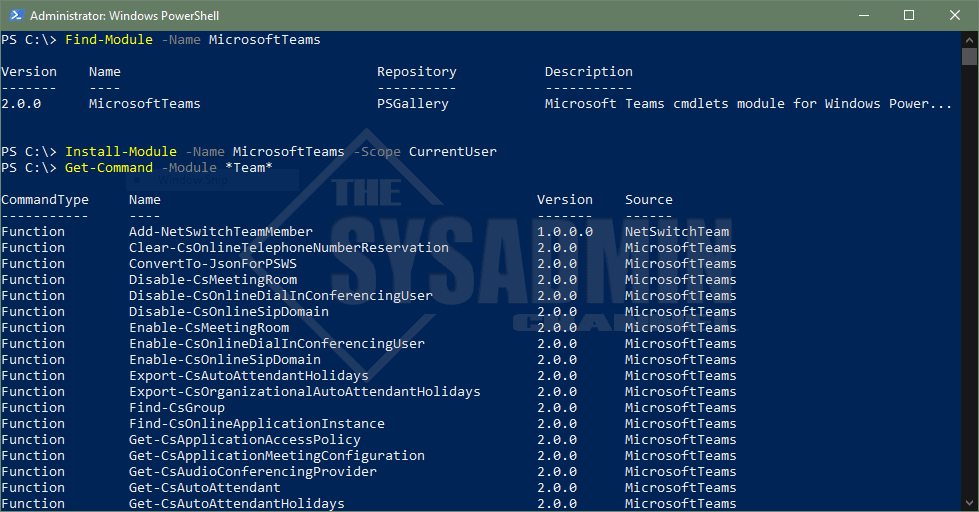The width and height of the screenshot is (979, 512).
Task: Click 'Disable-CsOnlineDialInConferencingUser' entry
Action: coord(280,296)
